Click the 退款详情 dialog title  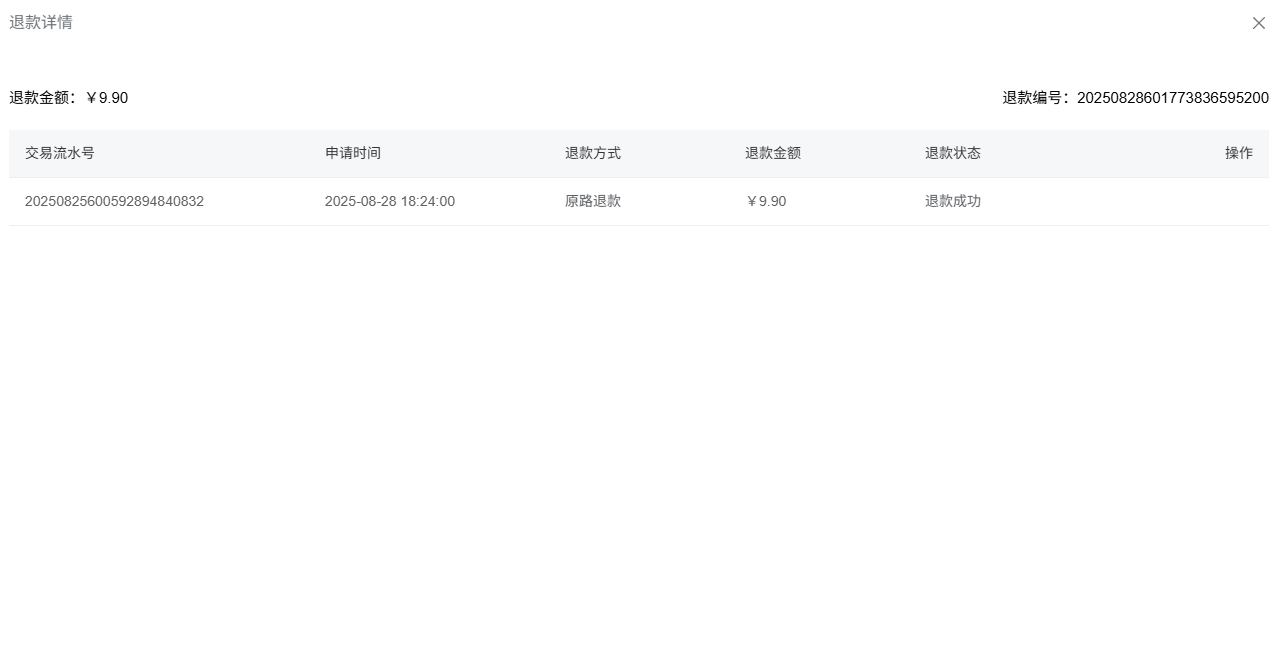(41, 22)
